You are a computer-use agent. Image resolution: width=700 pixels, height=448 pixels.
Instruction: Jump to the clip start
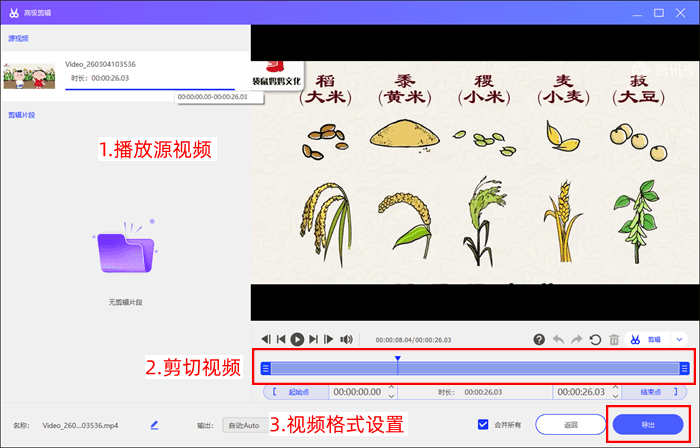[281, 340]
